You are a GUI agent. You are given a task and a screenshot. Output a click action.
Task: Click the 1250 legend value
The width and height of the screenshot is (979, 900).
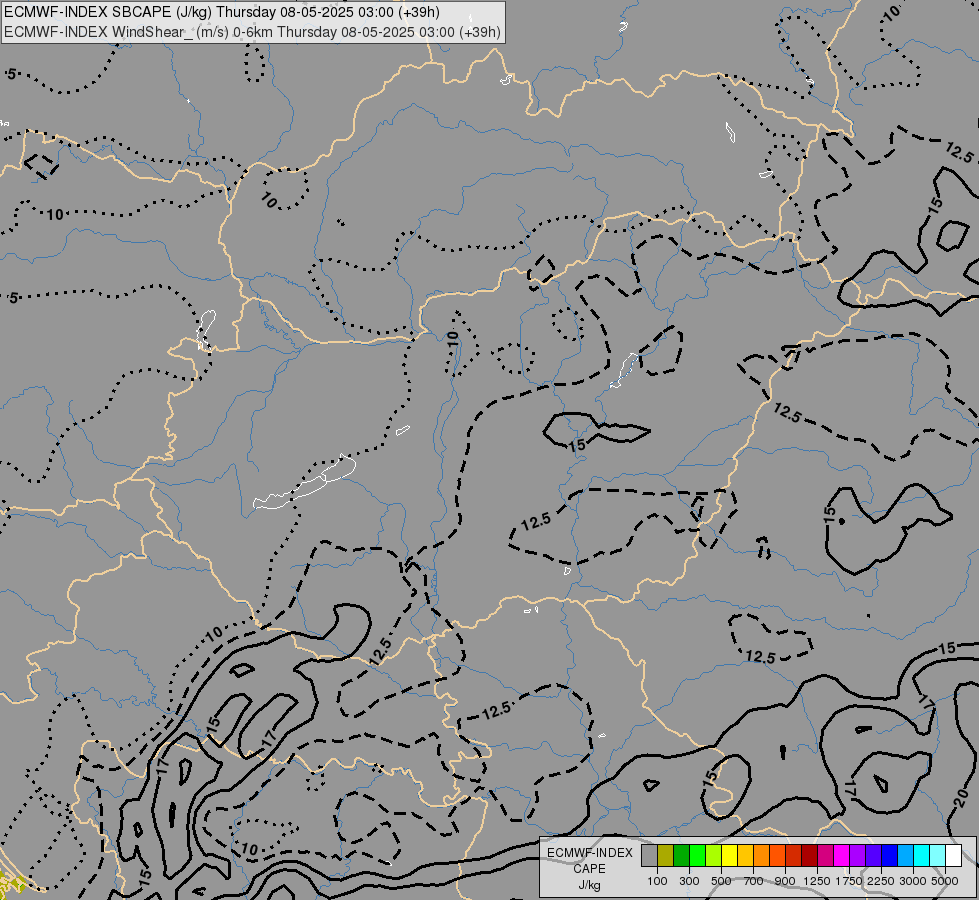(817, 881)
